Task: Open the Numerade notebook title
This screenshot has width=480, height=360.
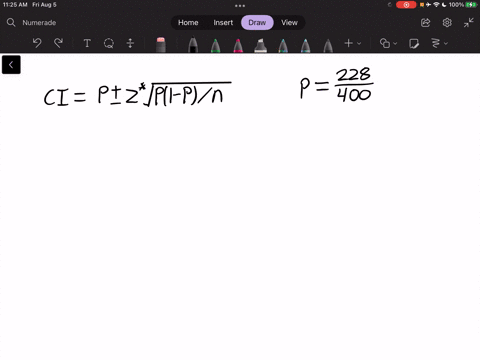Action: coord(39,23)
